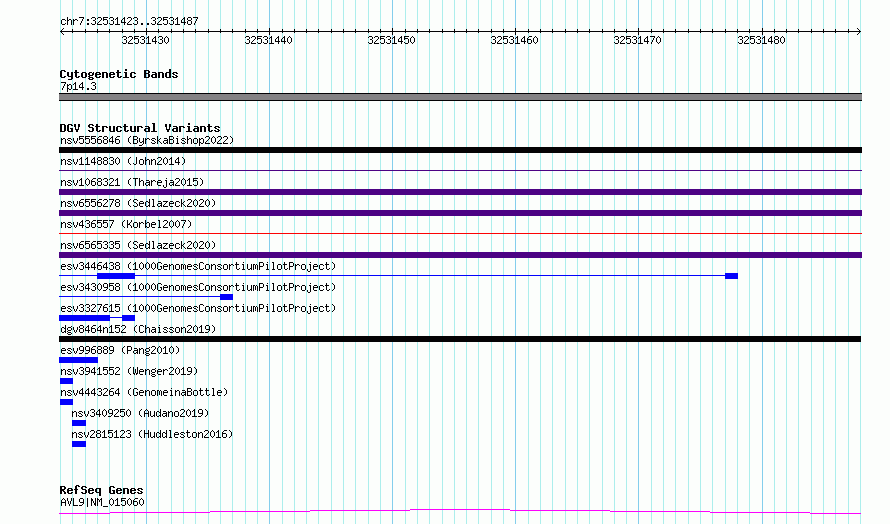This screenshot has height=524, width=890.
Task: Select dgv8464n152 (Chaisson2019) label
Action: point(138,329)
